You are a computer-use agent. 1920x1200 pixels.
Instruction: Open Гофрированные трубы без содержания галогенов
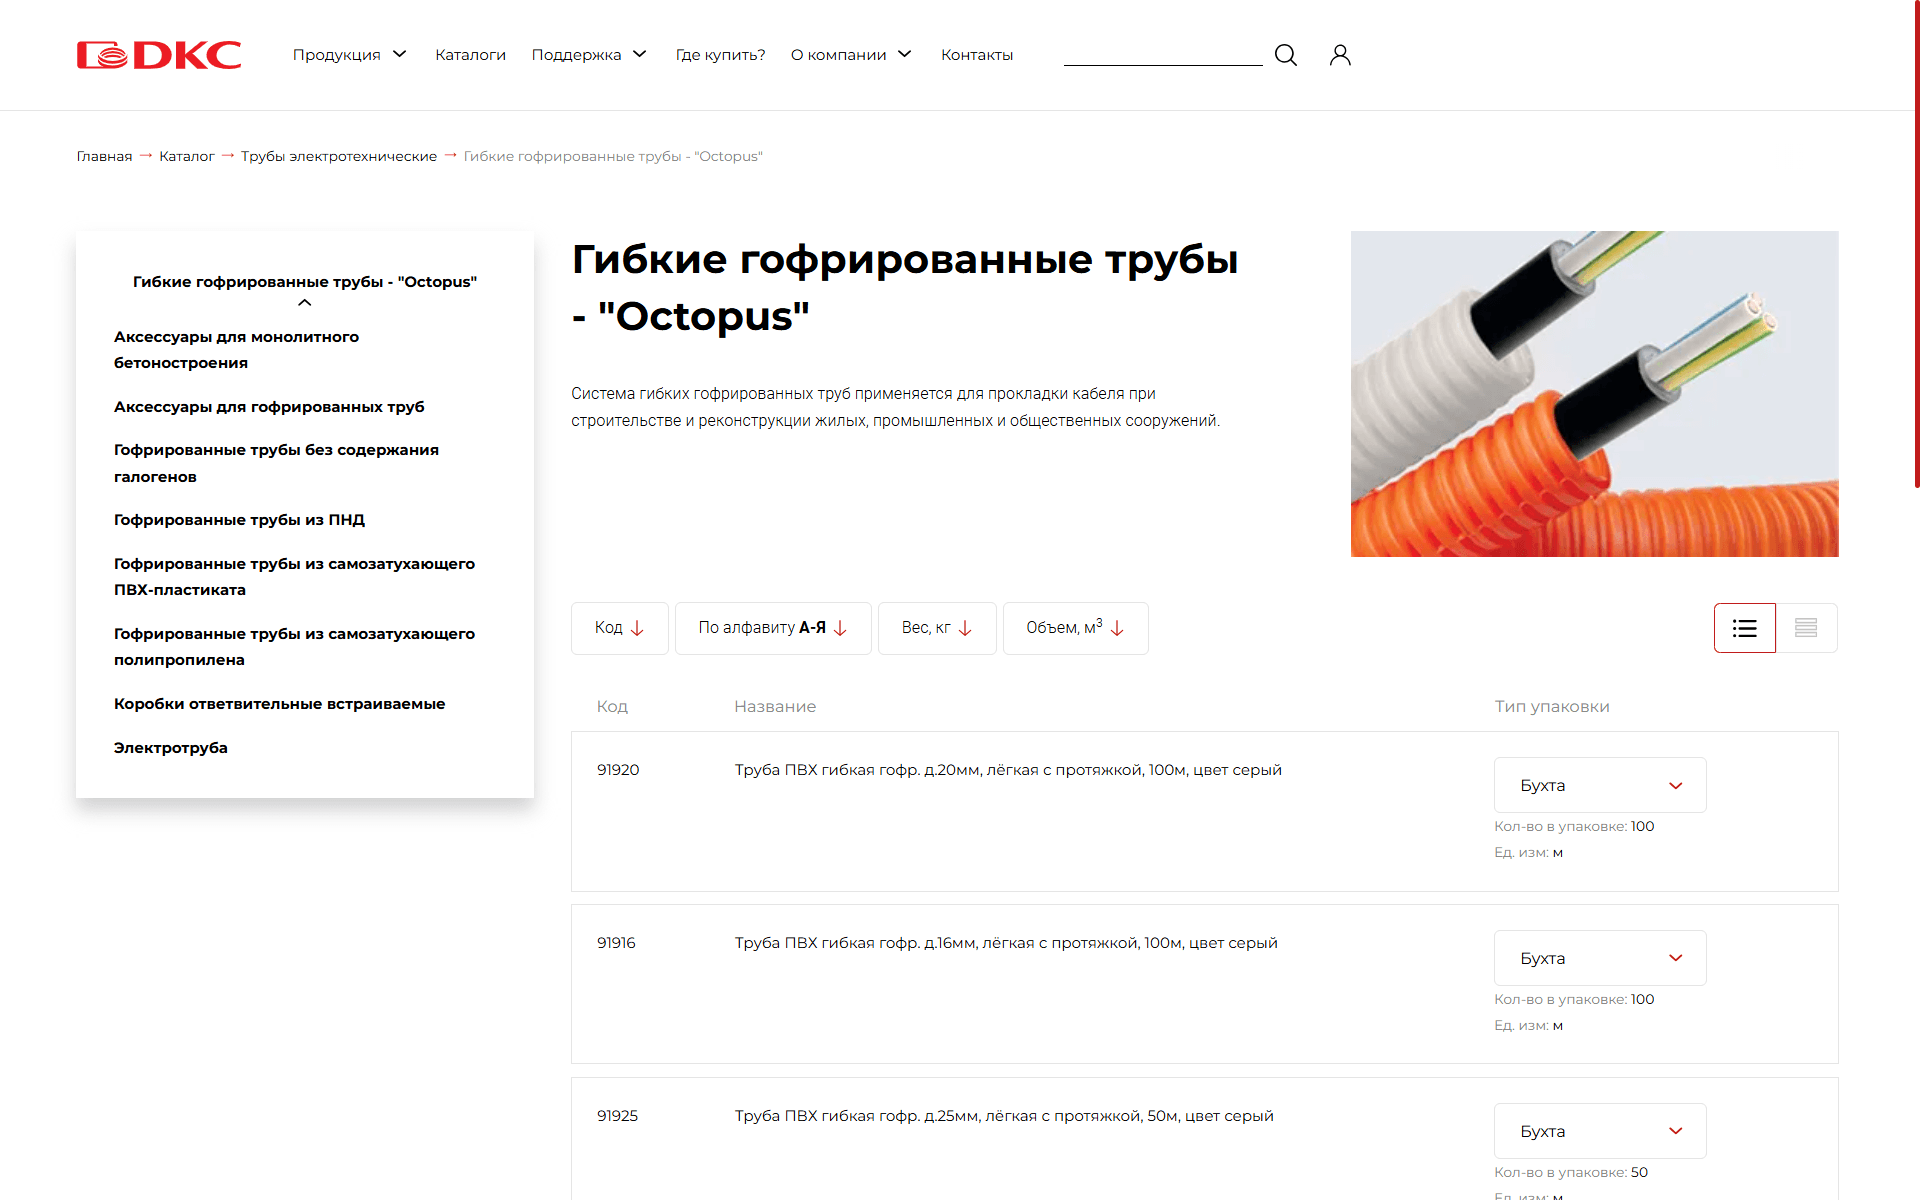click(x=276, y=463)
